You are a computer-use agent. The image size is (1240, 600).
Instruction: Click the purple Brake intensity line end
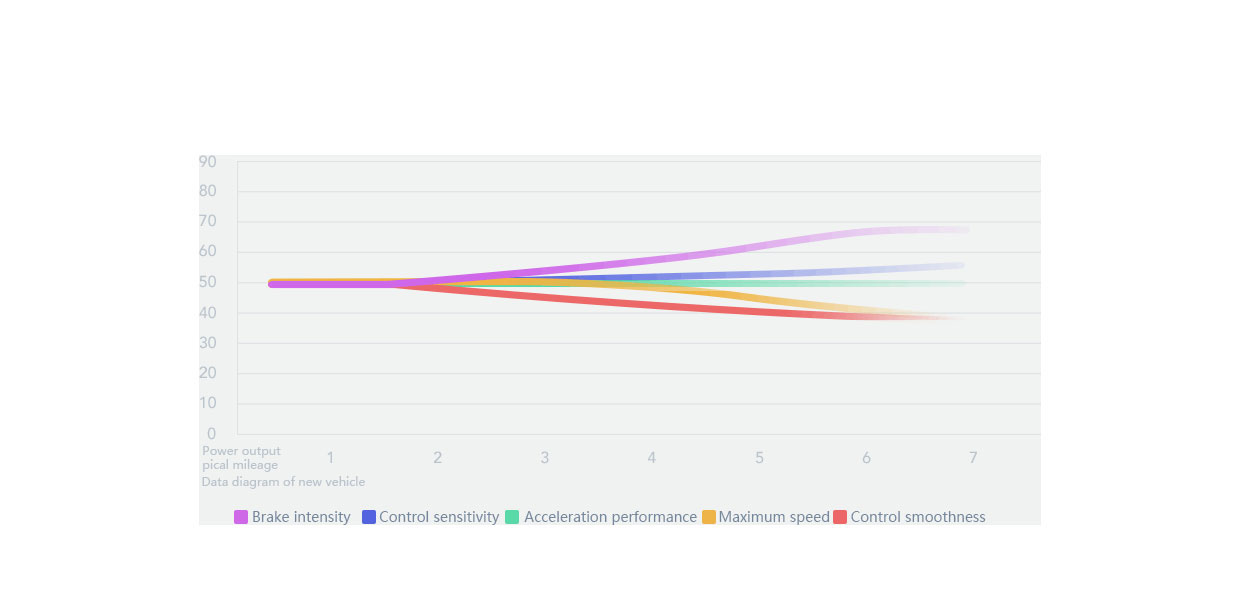point(963,230)
